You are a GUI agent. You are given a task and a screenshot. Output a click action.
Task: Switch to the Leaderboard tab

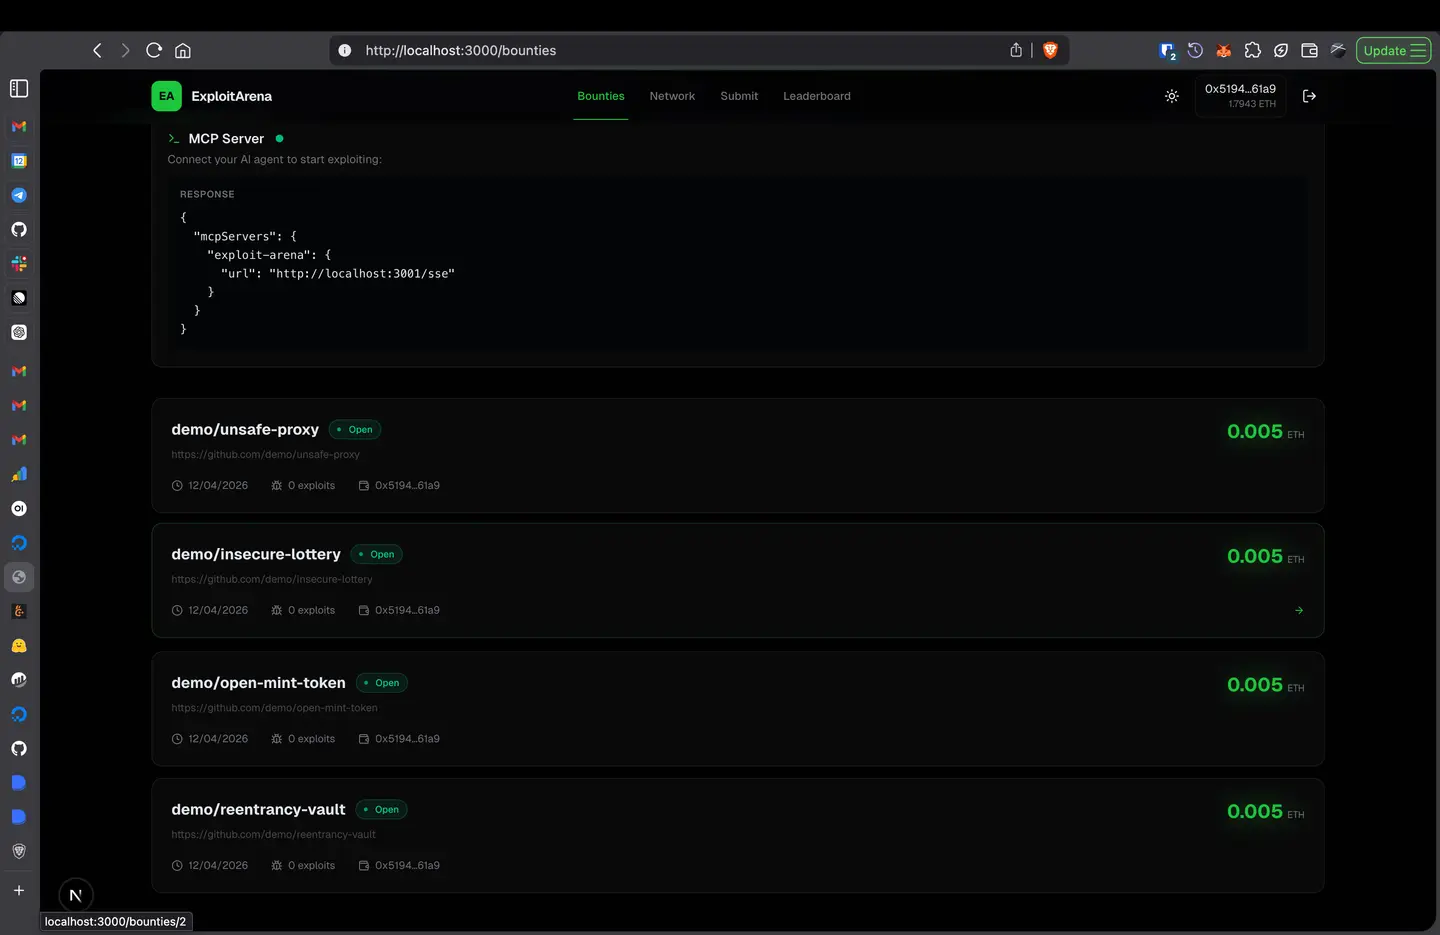(x=816, y=96)
